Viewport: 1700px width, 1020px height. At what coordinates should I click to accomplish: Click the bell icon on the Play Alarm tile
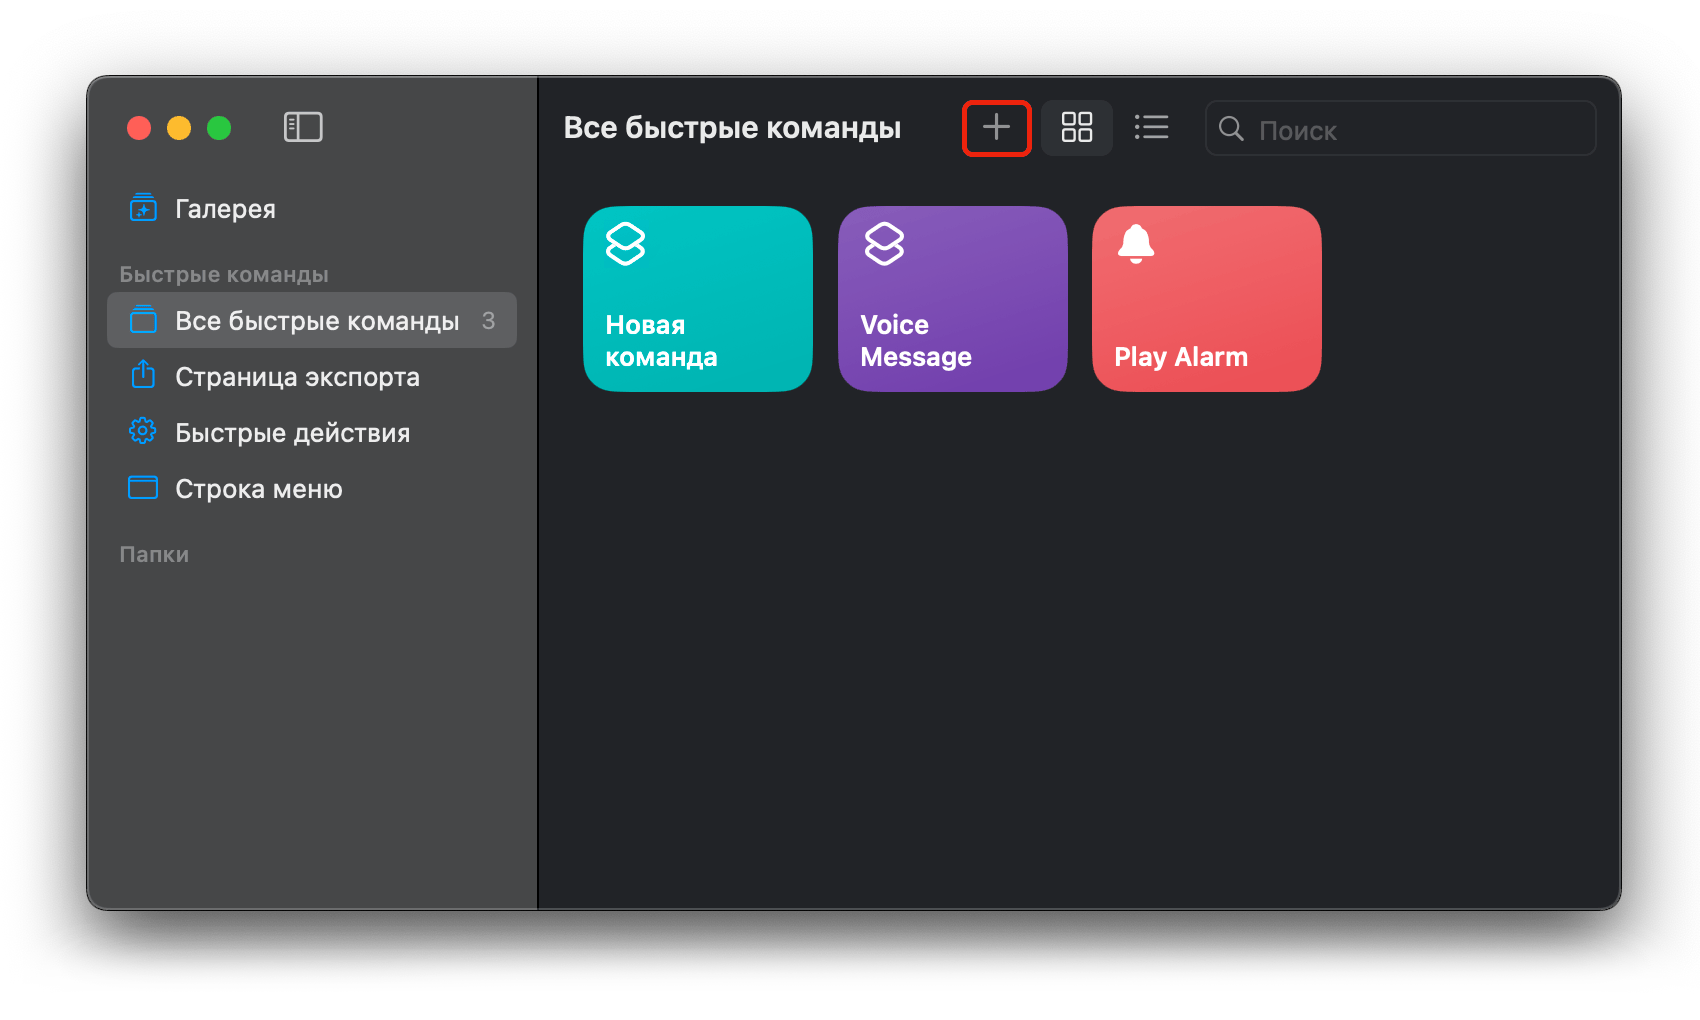pyautogui.click(x=1136, y=244)
